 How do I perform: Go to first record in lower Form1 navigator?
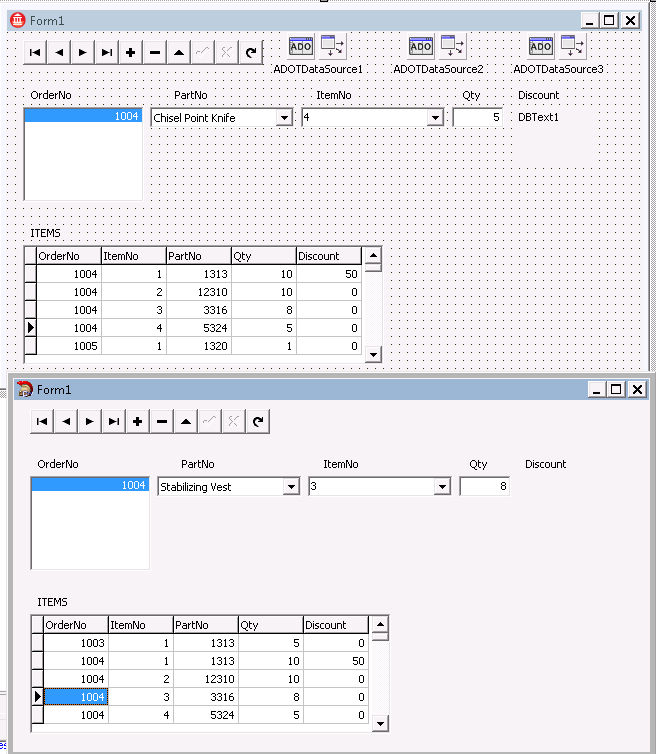(x=42, y=422)
